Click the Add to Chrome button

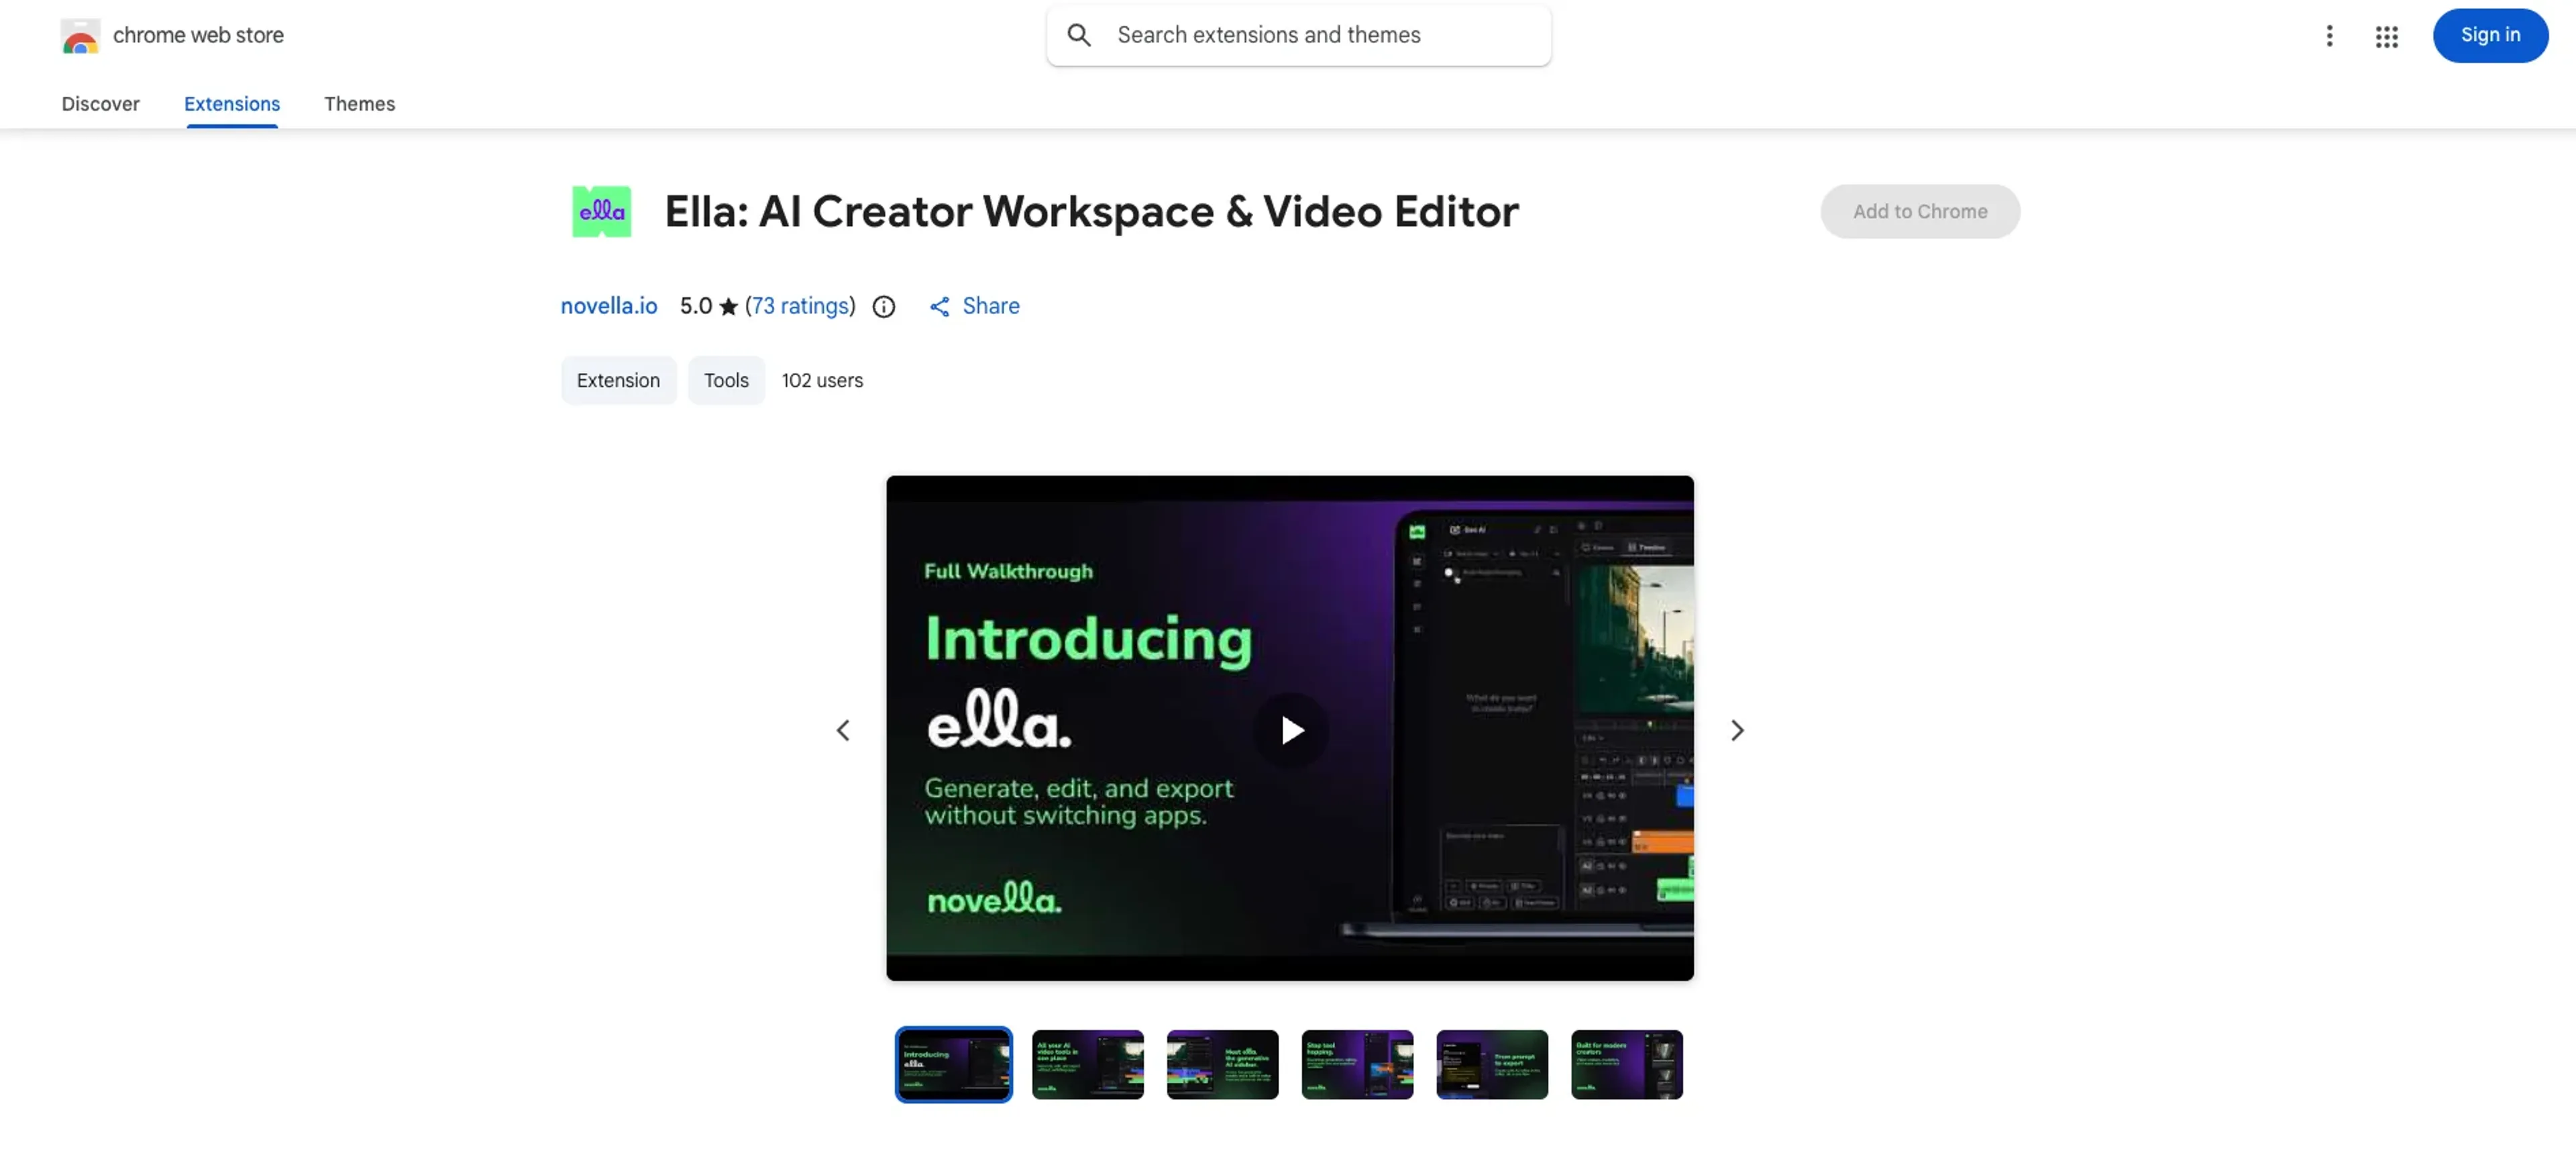pyautogui.click(x=1919, y=211)
